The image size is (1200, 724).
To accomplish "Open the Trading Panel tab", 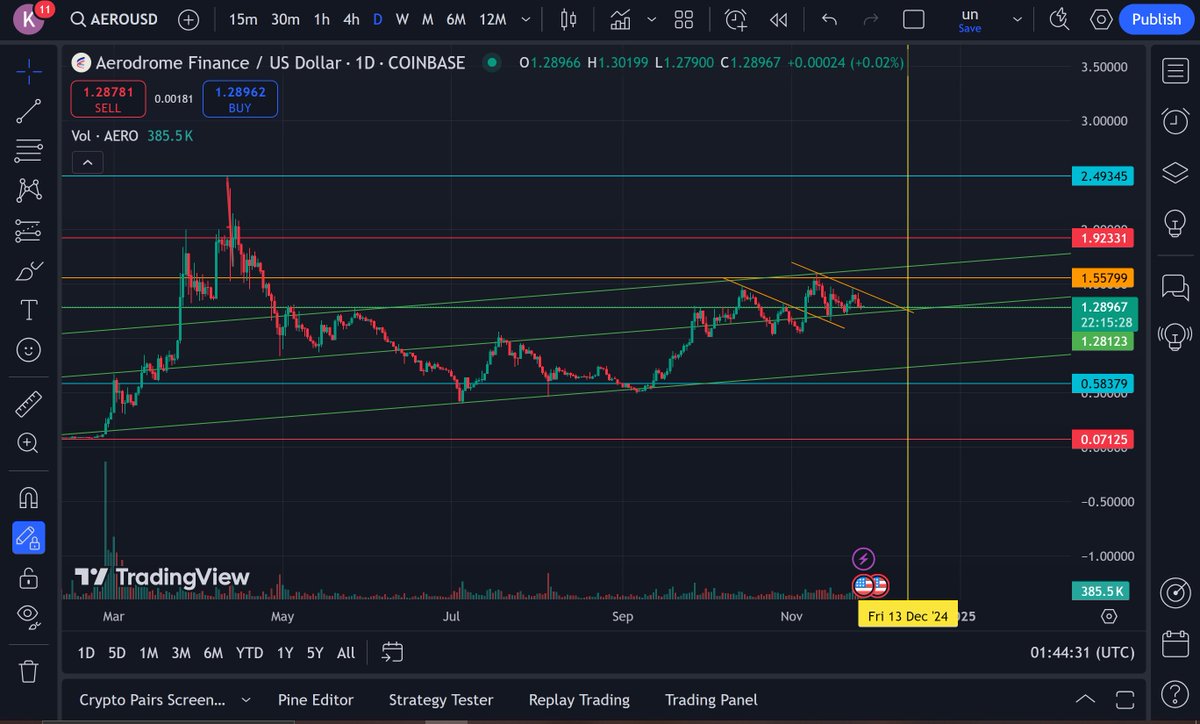I will pyautogui.click(x=711, y=700).
